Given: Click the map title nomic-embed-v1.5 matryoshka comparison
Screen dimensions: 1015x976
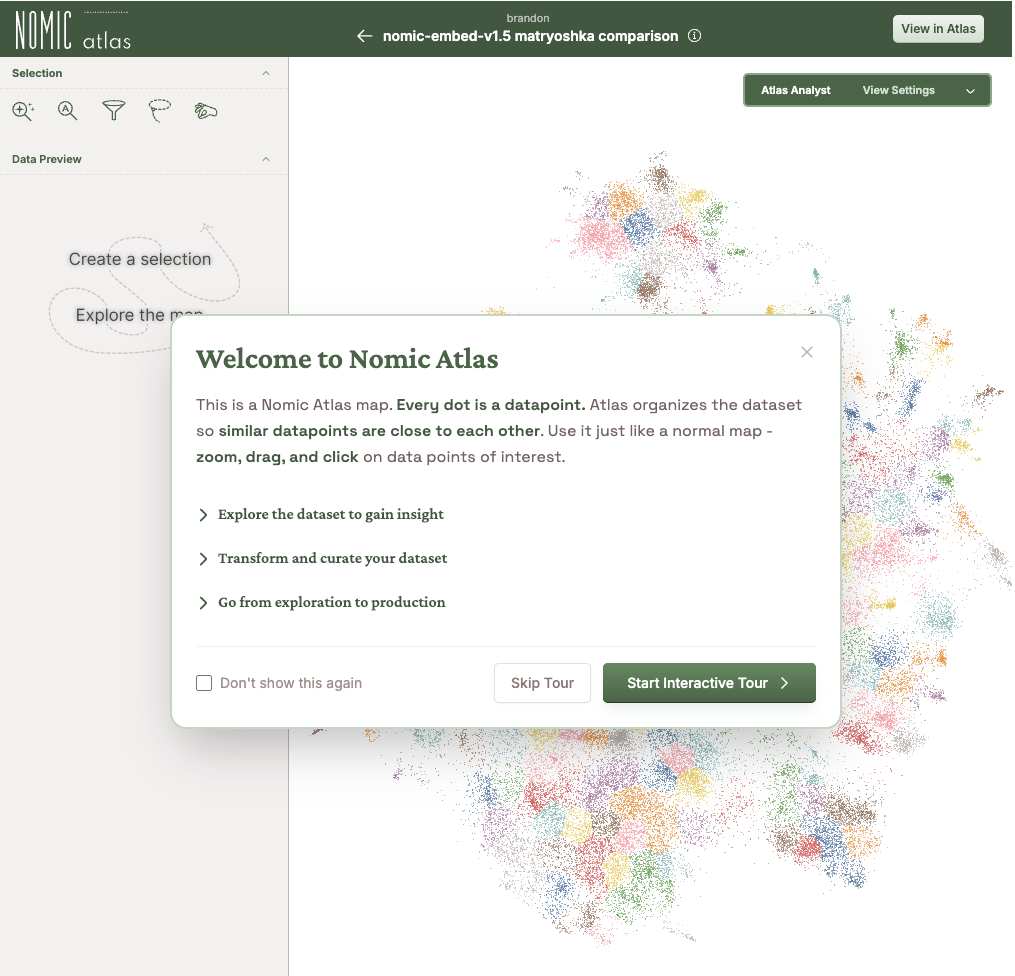Looking at the screenshot, I should coord(530,36).
